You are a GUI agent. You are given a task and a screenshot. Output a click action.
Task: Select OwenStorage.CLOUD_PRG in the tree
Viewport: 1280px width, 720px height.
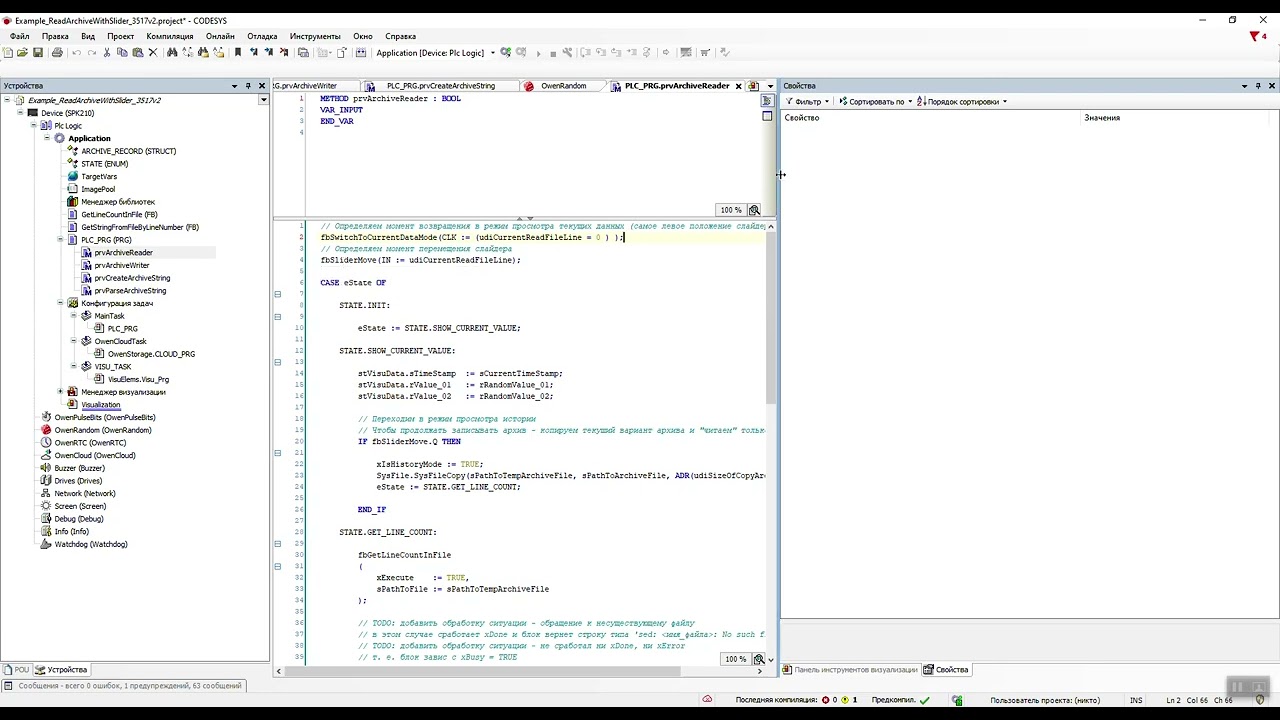coord(151,354)
